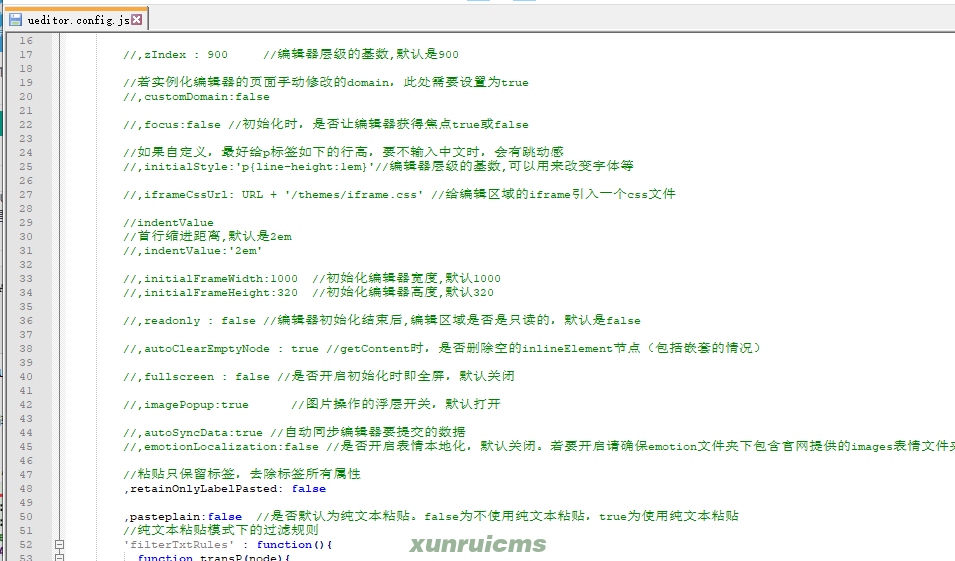Collapse the transP function fold marker at line 53
Image resolution: width=955 pixels, height=561 pixels.
click(x=59, y=557)
